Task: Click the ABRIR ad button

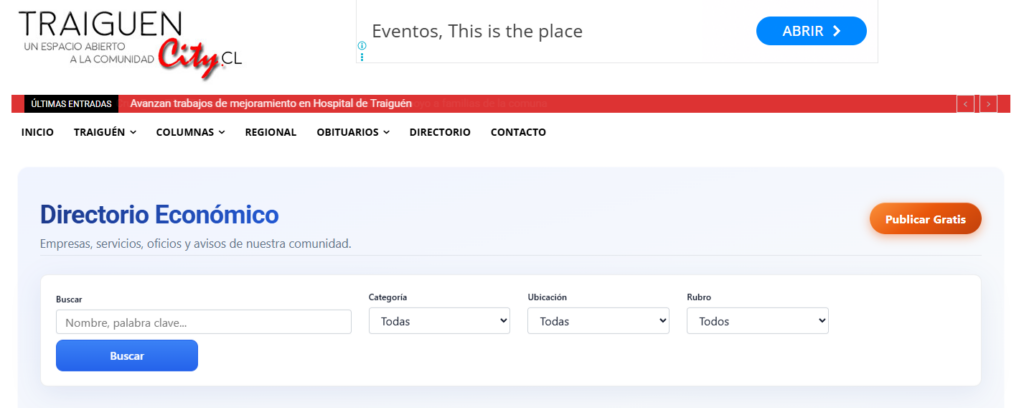Action: click(x=810, y=31)
